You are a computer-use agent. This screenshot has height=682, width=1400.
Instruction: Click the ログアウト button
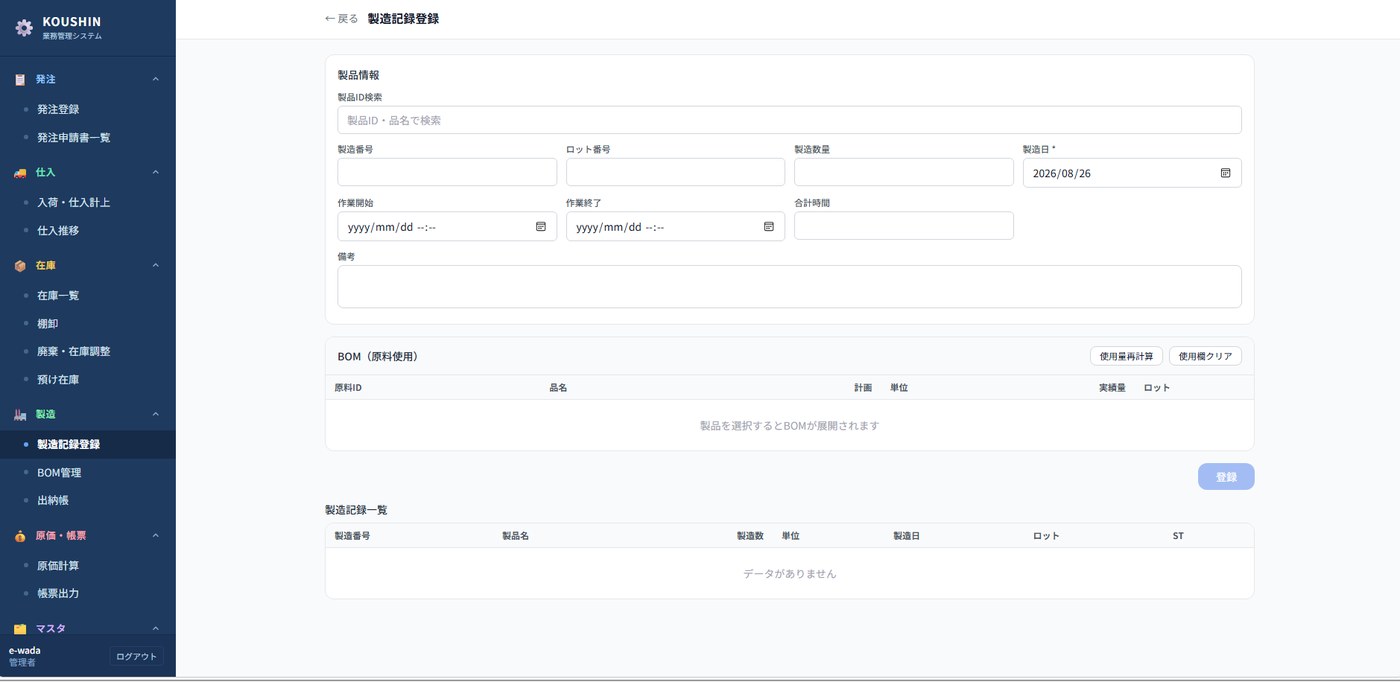coord(136,656)
